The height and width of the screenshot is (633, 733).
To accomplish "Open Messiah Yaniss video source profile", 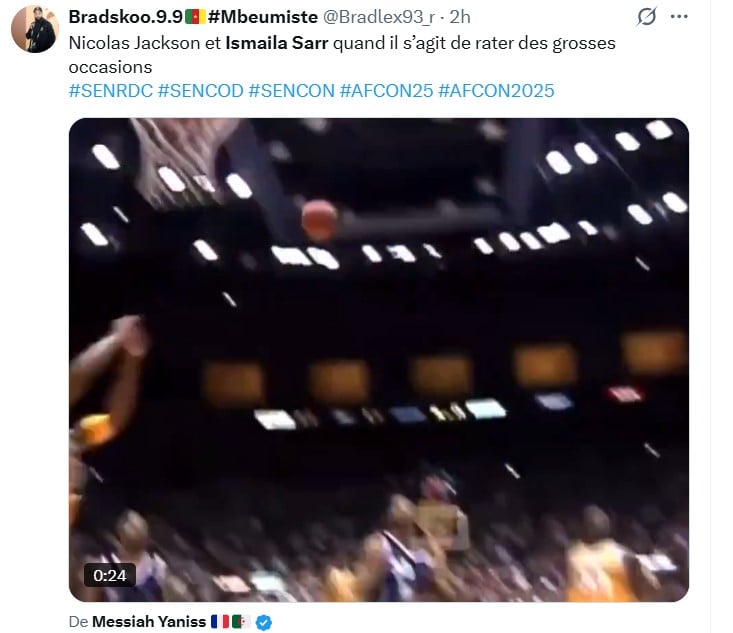I will (x=149, y=622).
